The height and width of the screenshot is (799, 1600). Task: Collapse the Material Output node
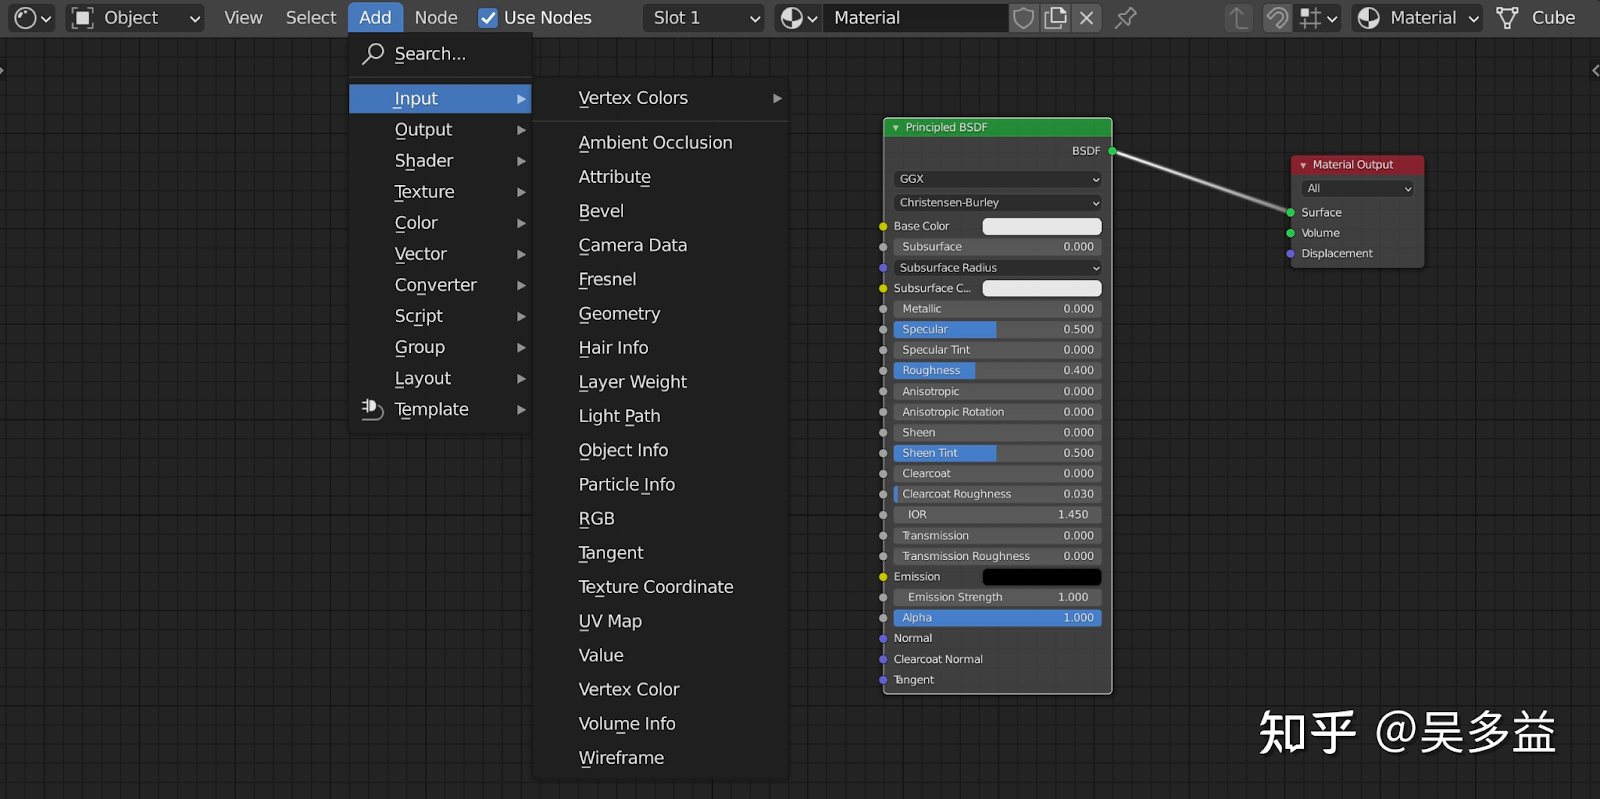(1303, 165)
